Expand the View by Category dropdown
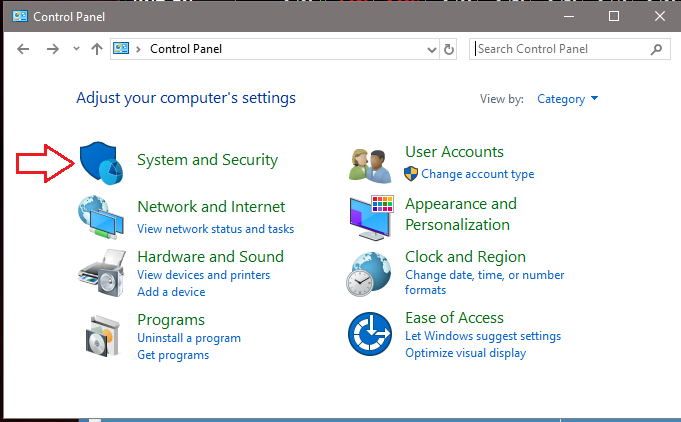The width and height of the screenshot is (681, 422). tap(568, 99)
